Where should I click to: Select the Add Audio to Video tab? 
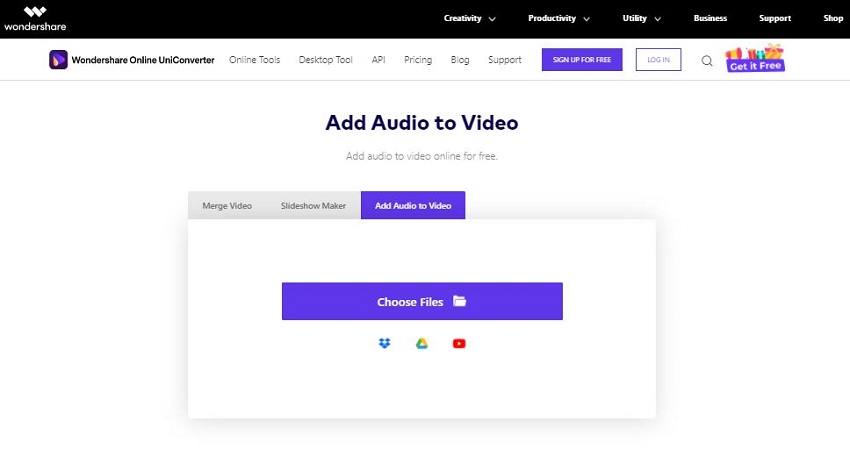pyautogui.click(x=413, y=205)
